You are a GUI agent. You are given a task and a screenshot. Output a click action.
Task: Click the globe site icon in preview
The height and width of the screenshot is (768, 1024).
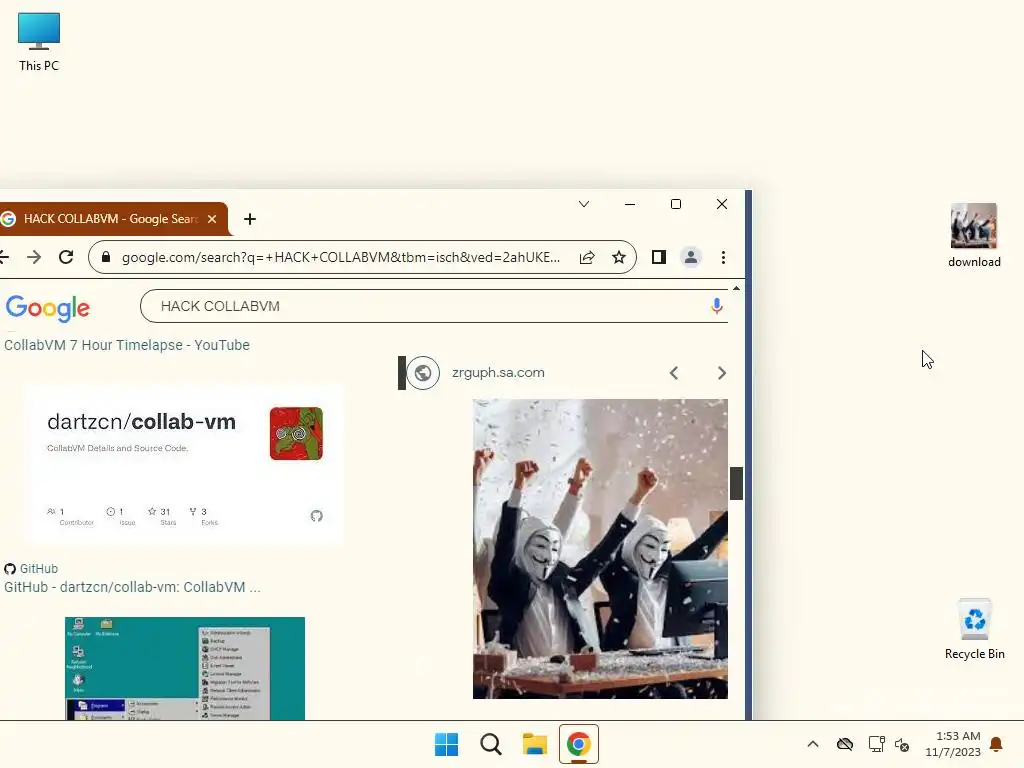[x=423, y=373]
